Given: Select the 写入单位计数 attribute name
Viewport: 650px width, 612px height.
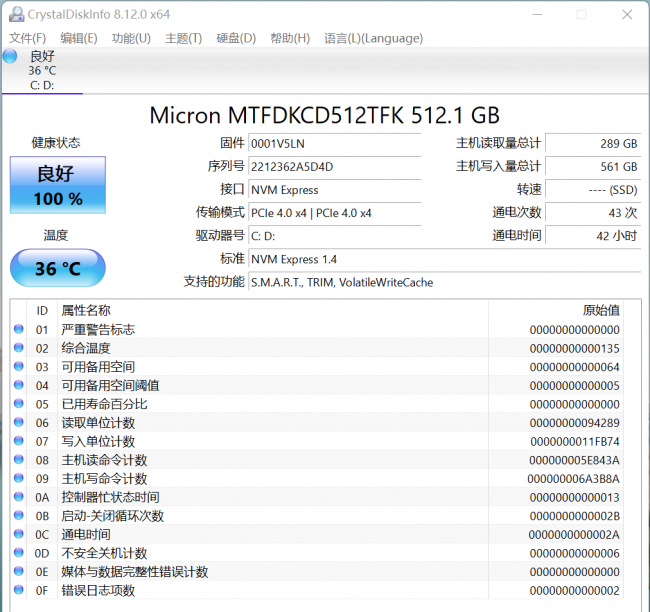Looking at the screenshot, I should coord(98,442).
